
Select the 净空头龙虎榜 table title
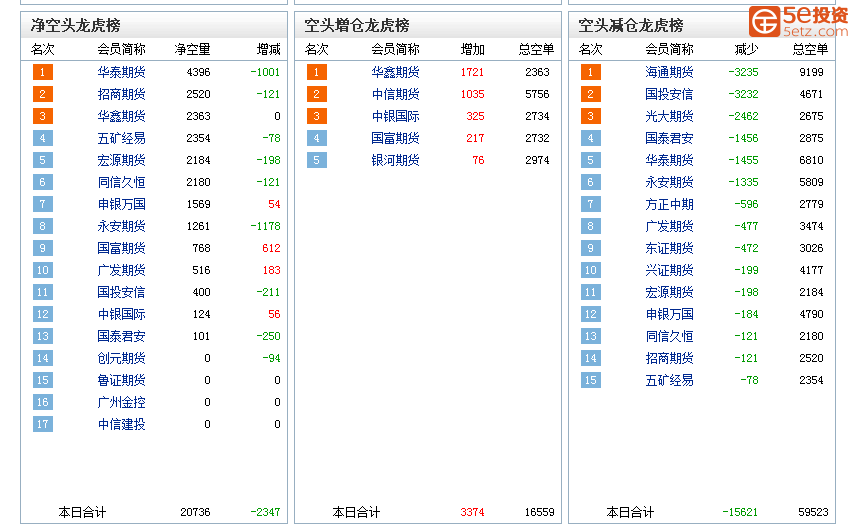click(x=75, y=25)
